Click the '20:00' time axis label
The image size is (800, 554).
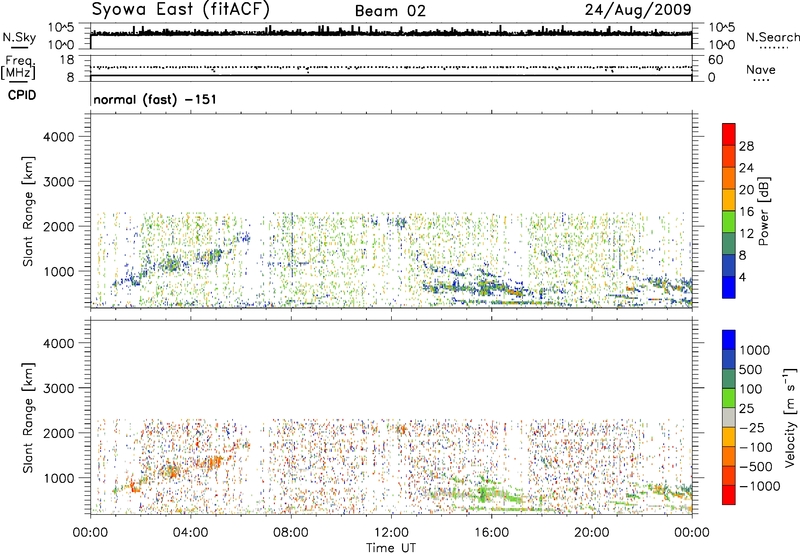tap(592, 533)
